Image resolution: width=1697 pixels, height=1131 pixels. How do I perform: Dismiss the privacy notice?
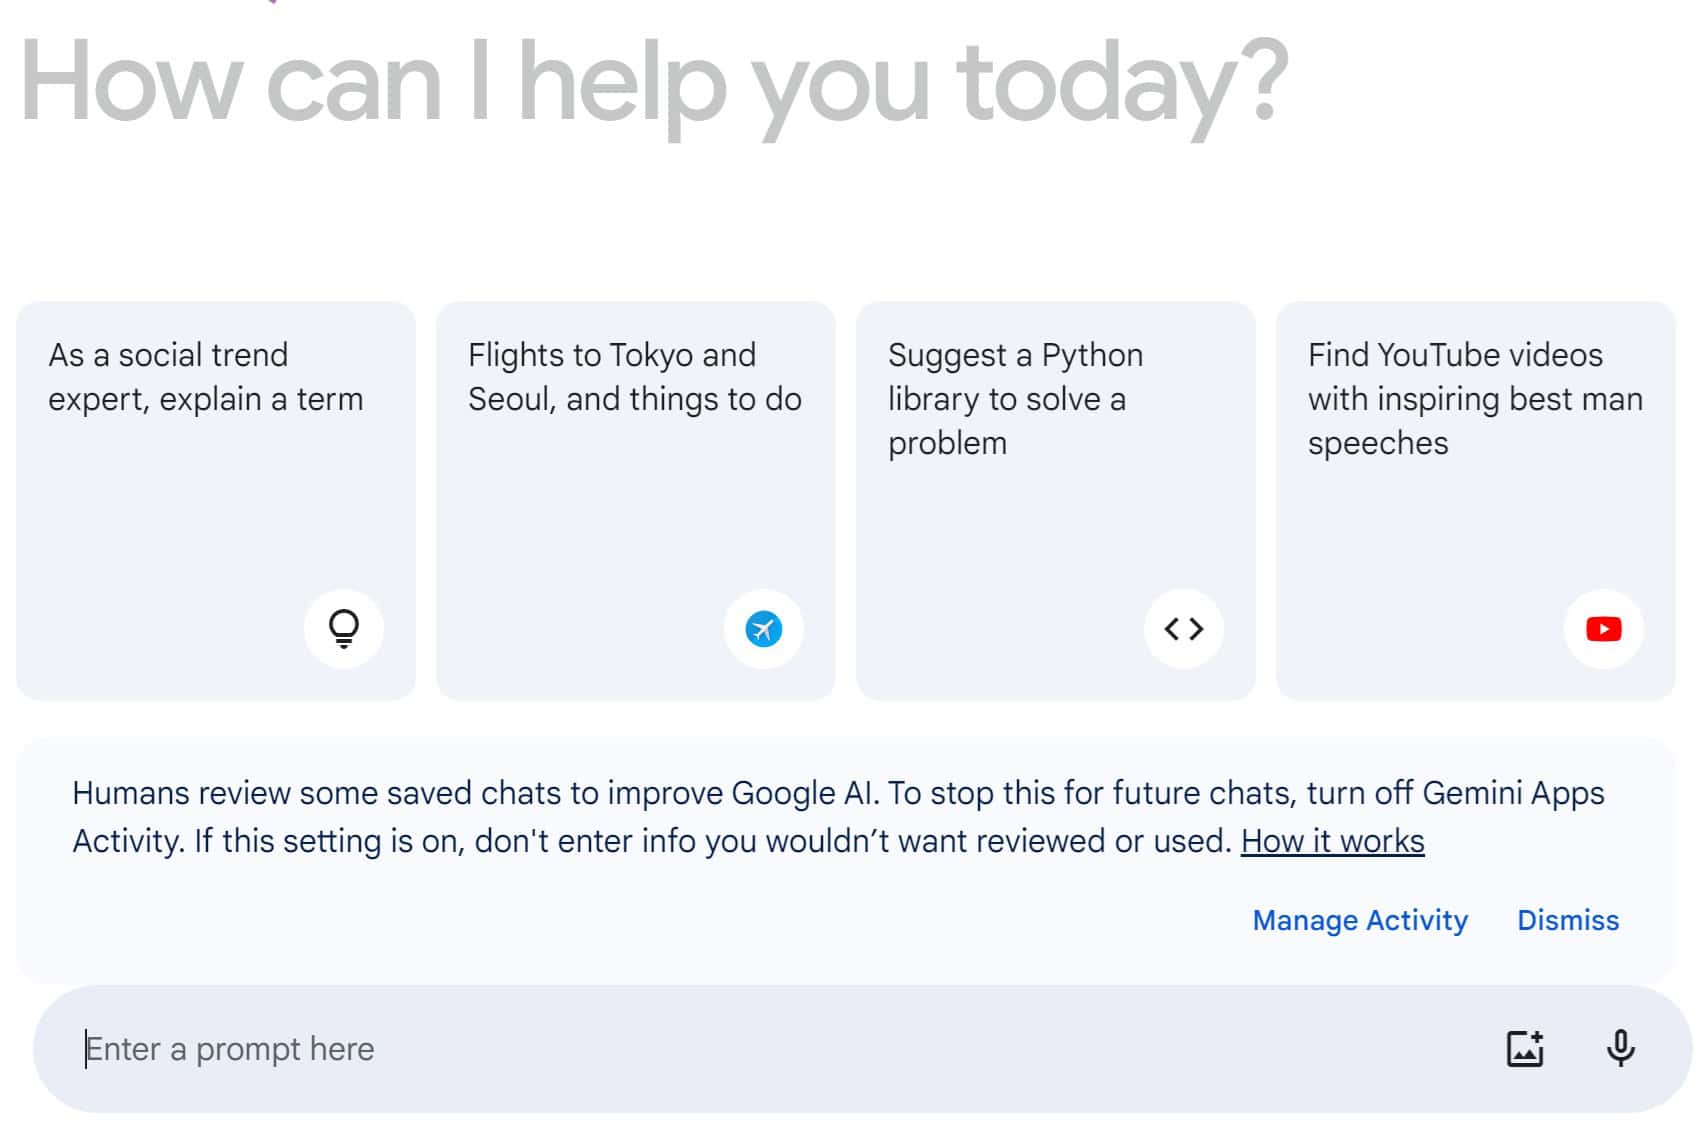1568,920
